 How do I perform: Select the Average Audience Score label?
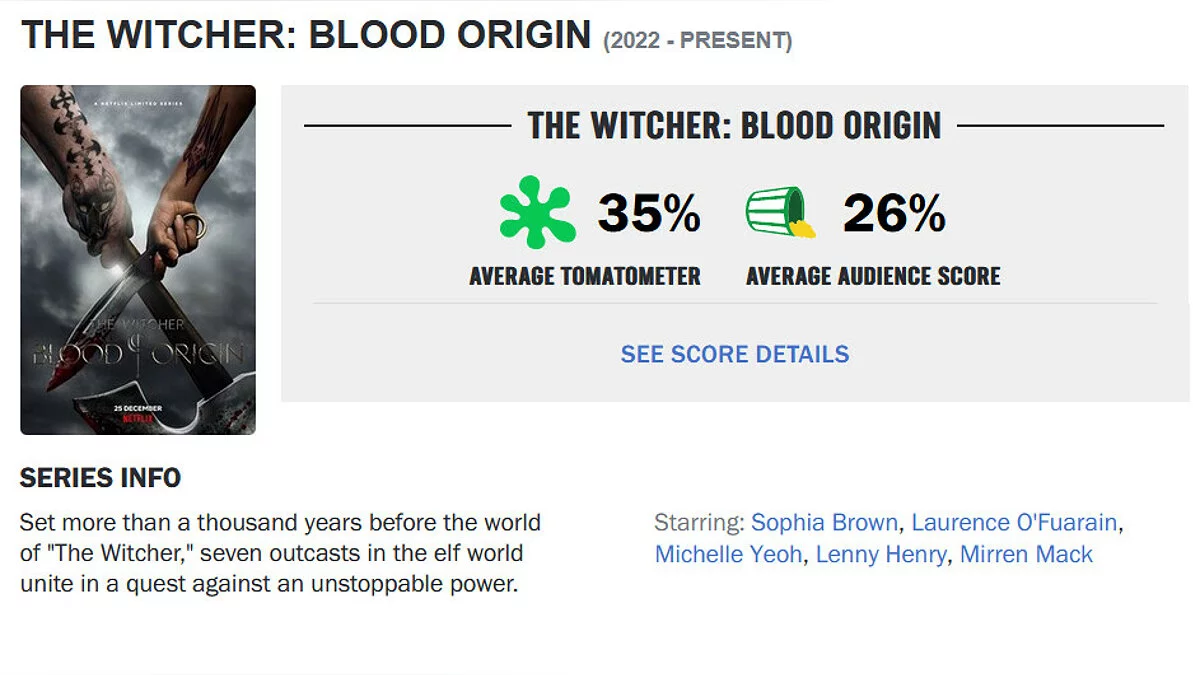(873, 276)
